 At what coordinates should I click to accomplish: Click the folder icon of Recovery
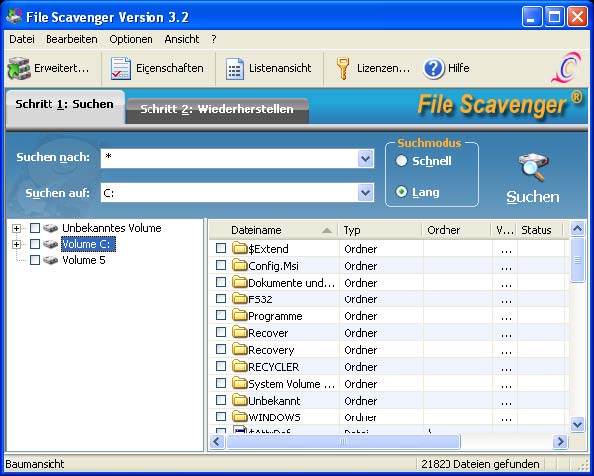[239, 350]
